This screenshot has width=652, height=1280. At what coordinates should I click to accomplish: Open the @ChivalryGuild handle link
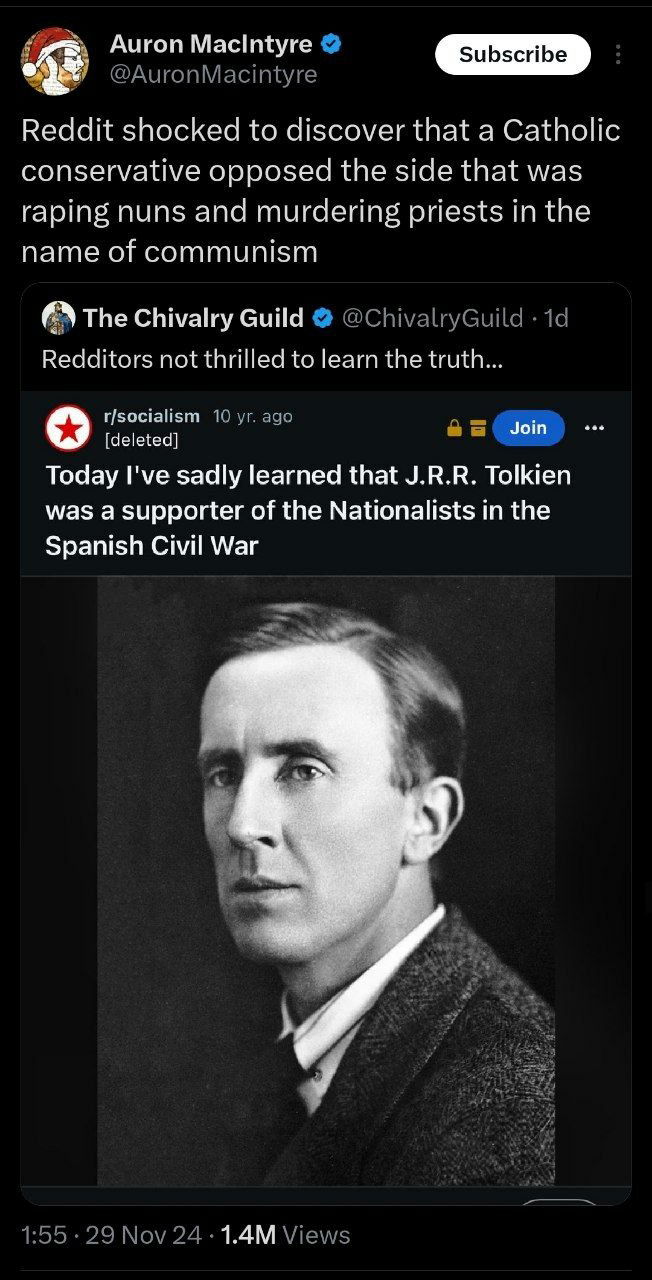tap(432, 318)
